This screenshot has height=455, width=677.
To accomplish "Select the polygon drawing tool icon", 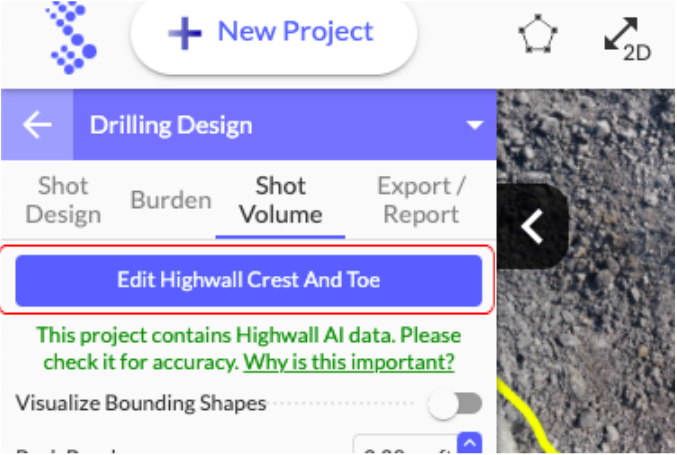I will [538, 34].
